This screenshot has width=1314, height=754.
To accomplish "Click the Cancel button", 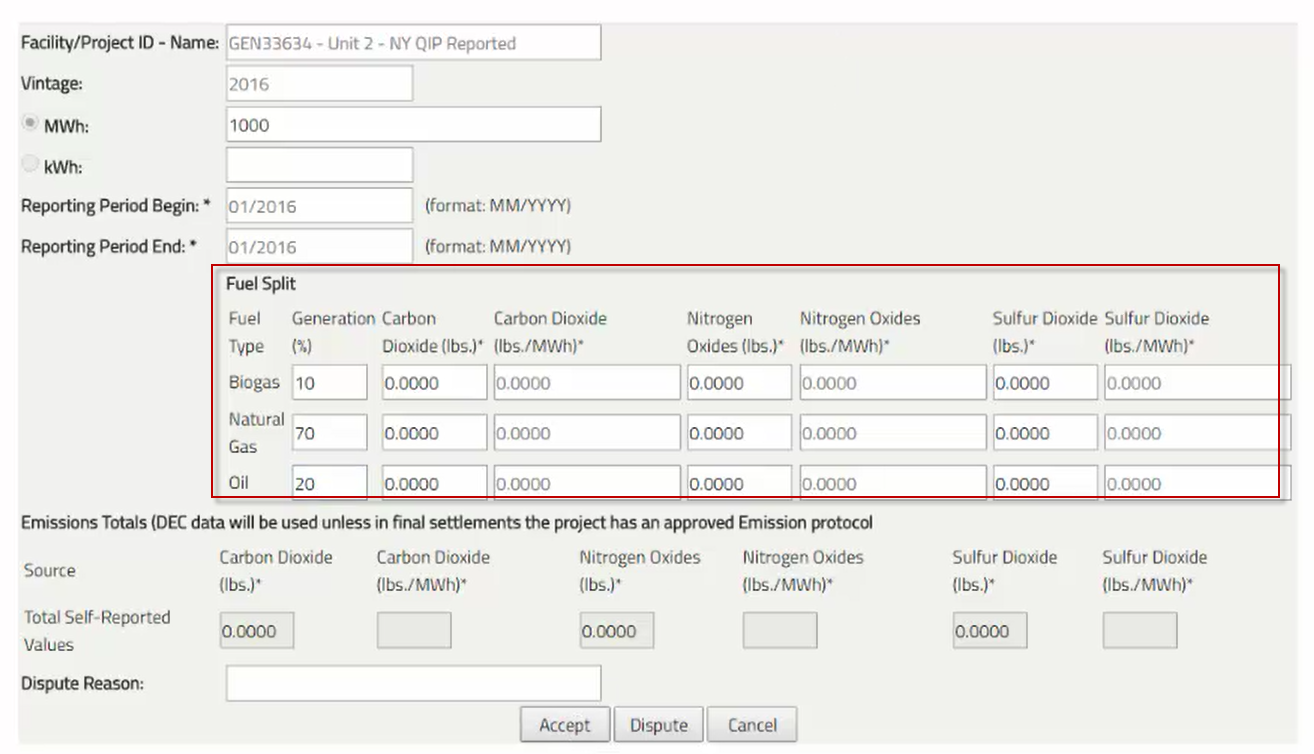I will pyautogui.click(x=751, y=725).
